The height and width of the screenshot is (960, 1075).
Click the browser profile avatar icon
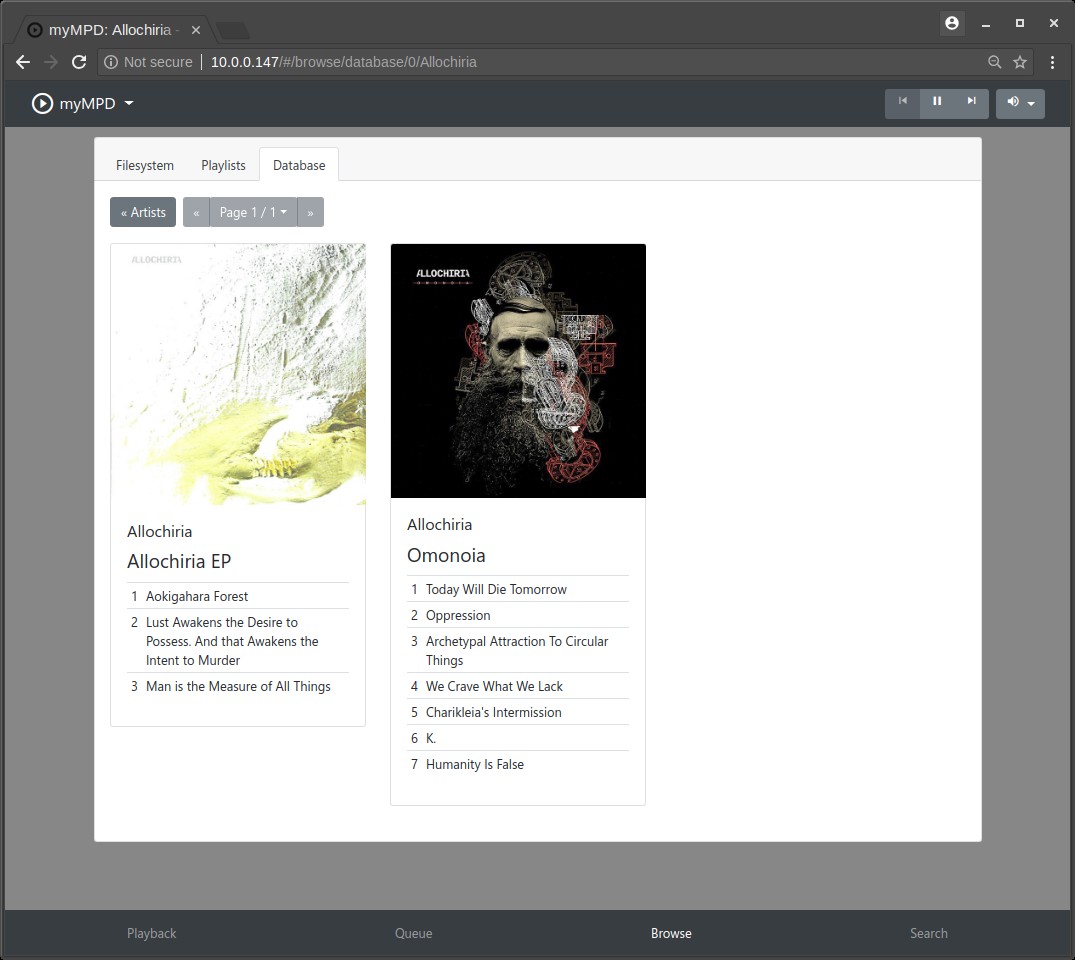[952, 23]
